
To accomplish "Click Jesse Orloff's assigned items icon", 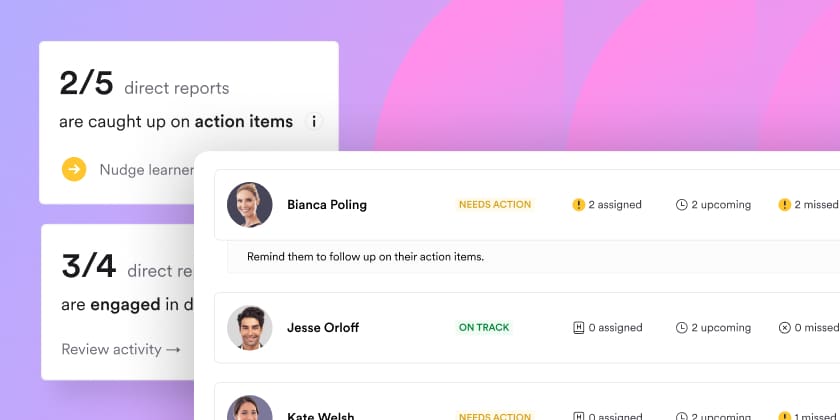I will pos(578,327).
